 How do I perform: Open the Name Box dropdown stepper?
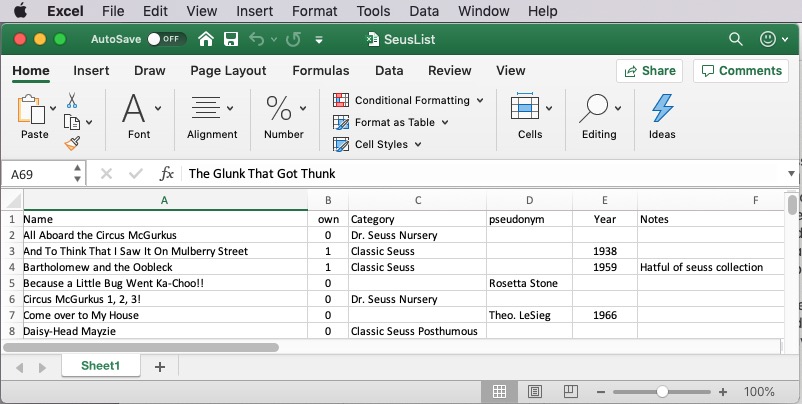[x=77, y=174]
